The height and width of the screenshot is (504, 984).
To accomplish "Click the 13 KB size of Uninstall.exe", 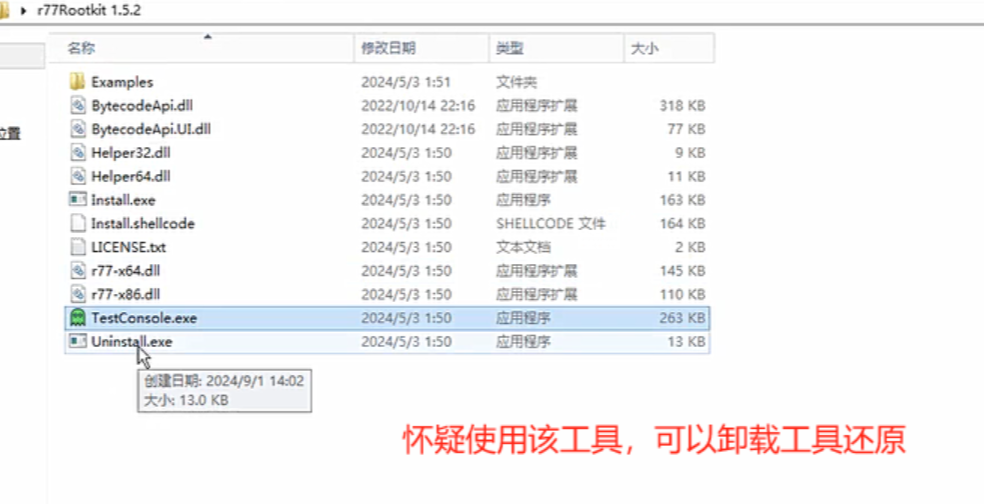I will 687,342.
